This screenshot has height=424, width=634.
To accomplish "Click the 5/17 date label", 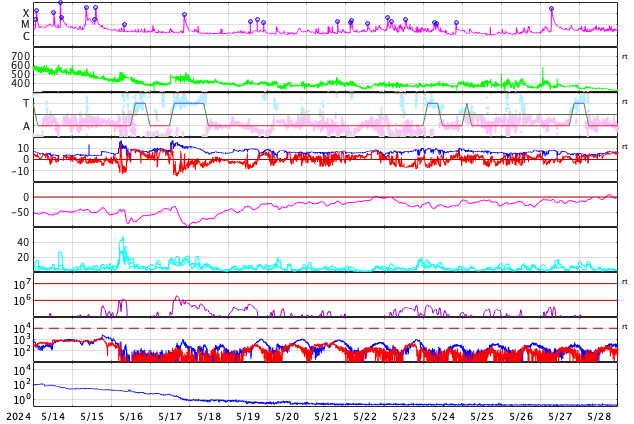I will [x=170, y=416].
